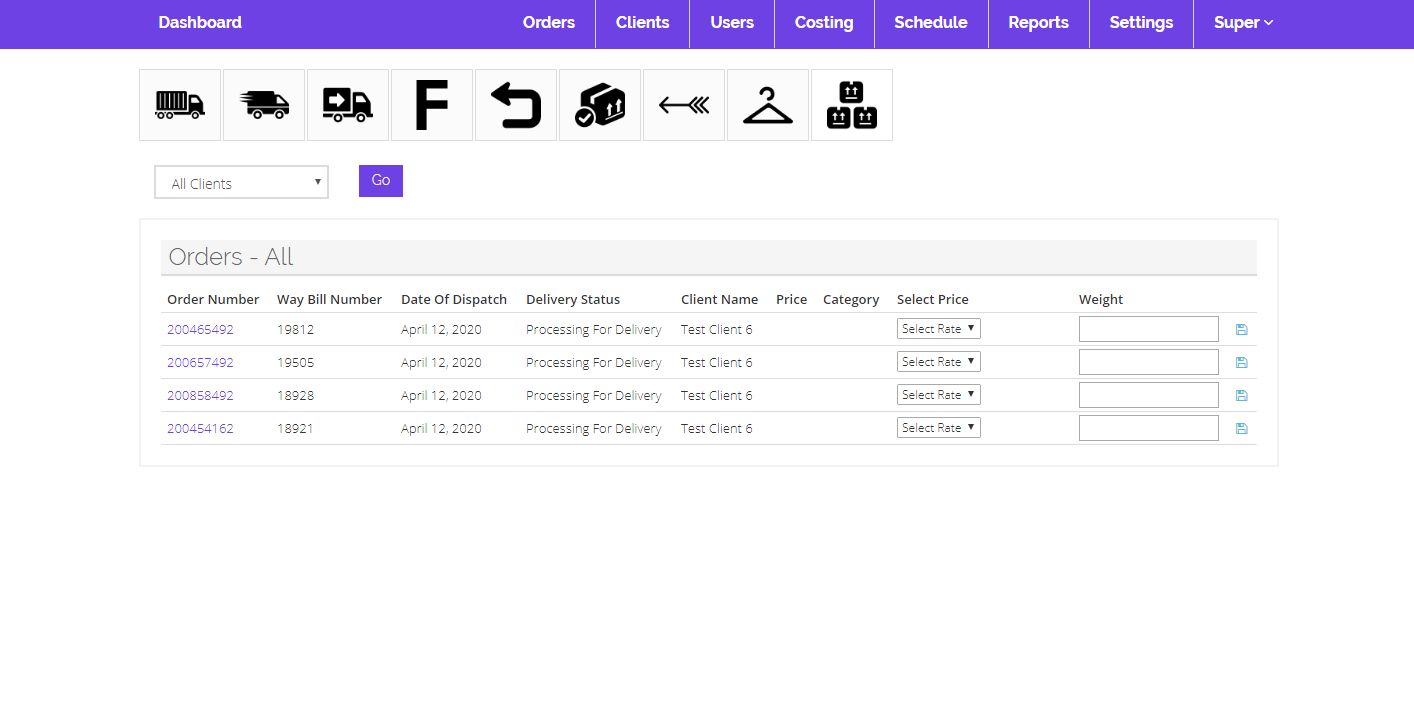Click the bold F icon
The width and height of the screenshot is (1414, 715).
432,105
